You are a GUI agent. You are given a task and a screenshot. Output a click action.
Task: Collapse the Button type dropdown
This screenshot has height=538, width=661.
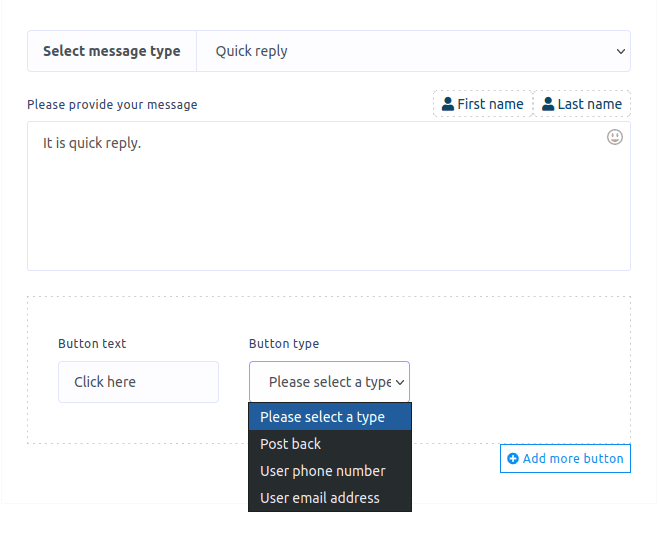pos(328,382)
